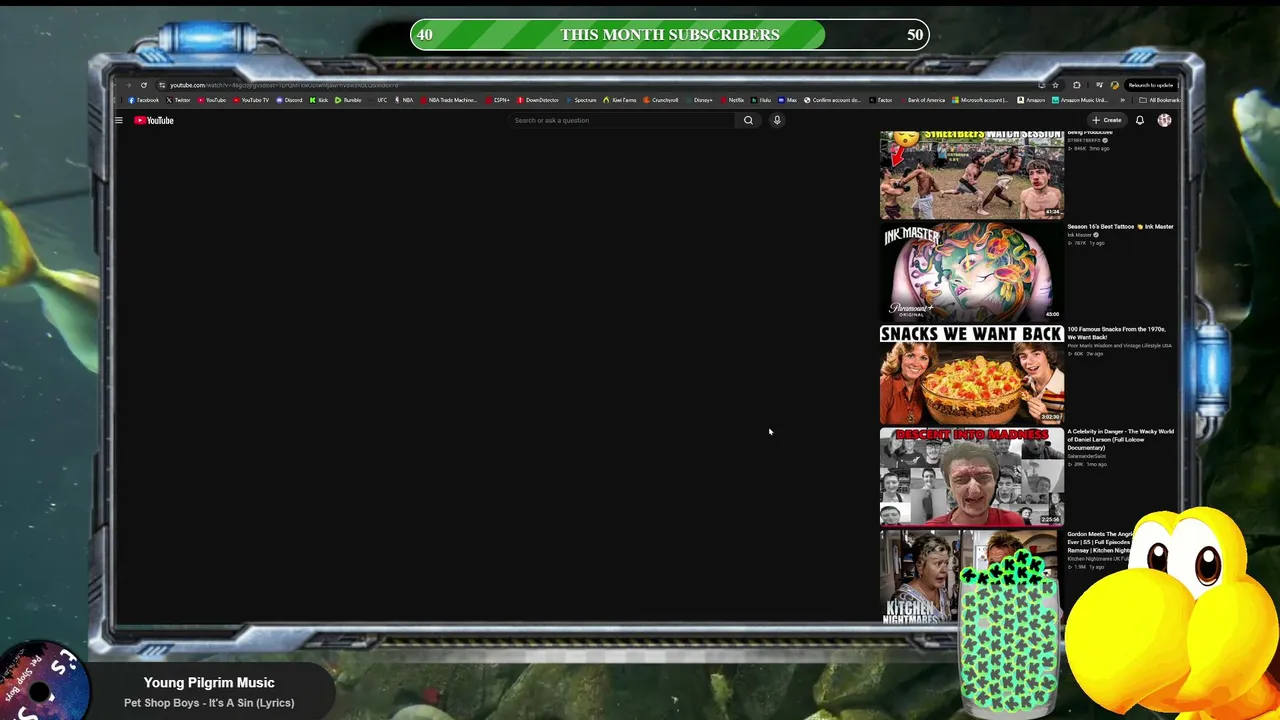The image size is (1280, 720).
Task: Open the Confirm account bookmark
Action: 832,100
